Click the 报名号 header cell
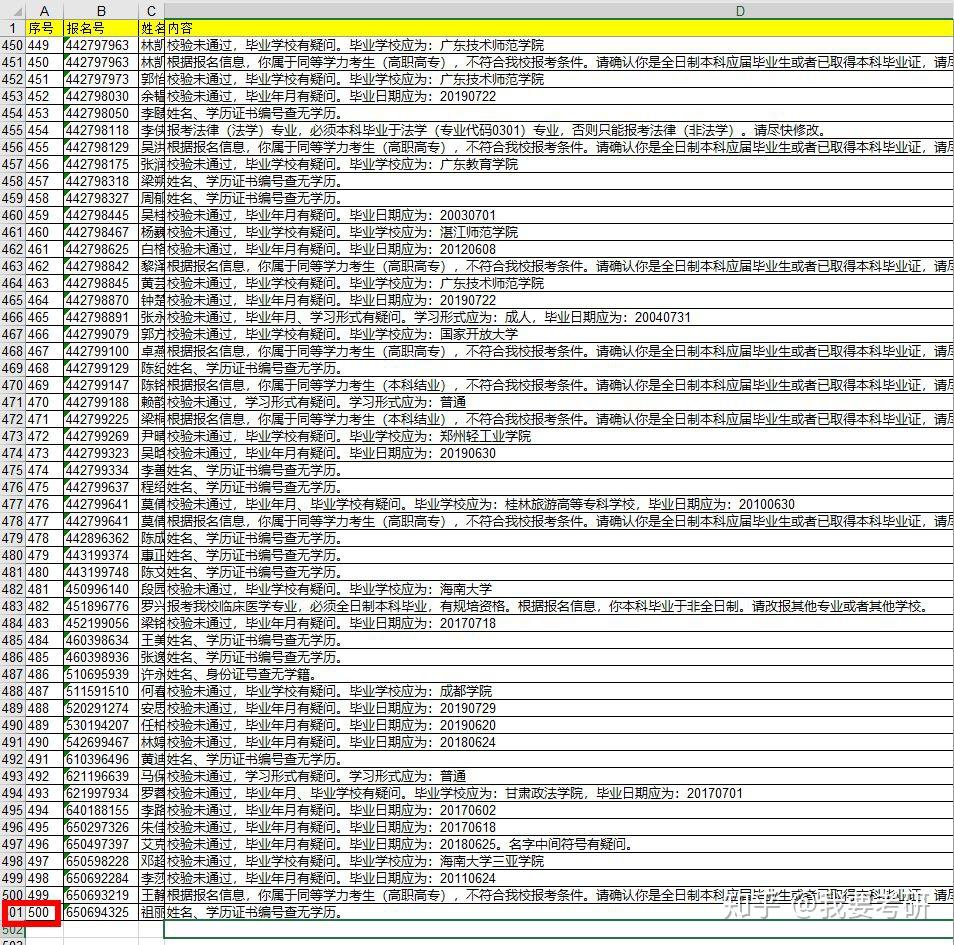Viewport: 954px width, 945px height. coord(101,28)
